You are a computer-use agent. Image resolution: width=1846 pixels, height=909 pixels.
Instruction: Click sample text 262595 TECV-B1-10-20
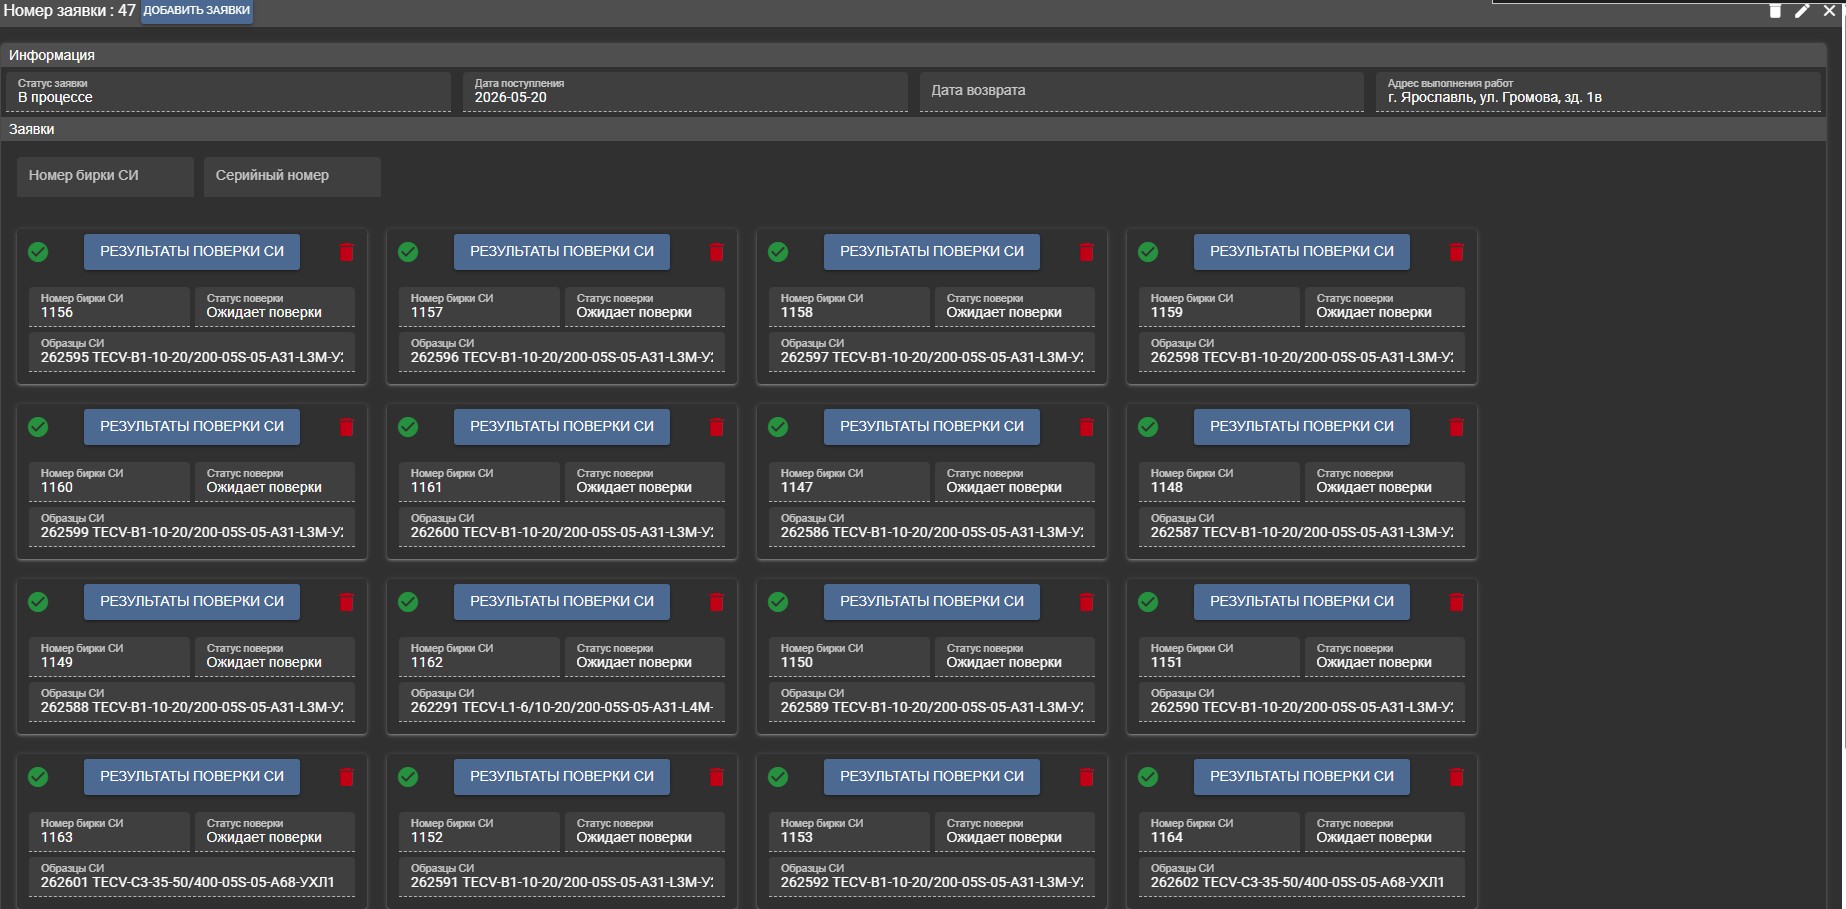point(191,358)
